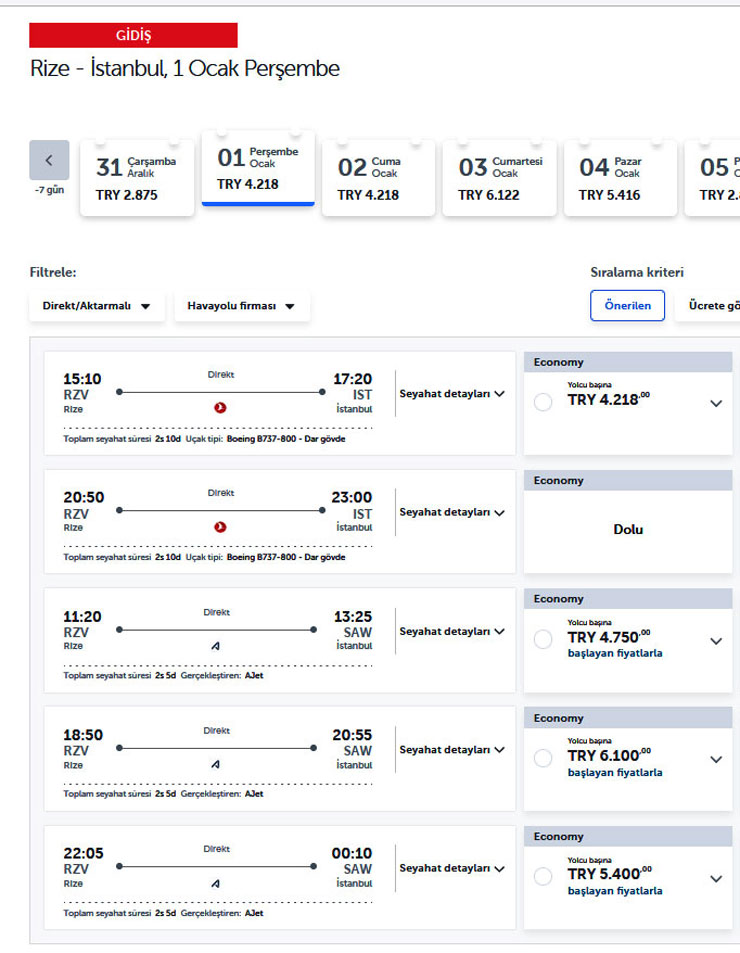Expand the chevron on the TRY 4.218 fare
The height and width of the screenshot is (953, 740).
[714, 404]
